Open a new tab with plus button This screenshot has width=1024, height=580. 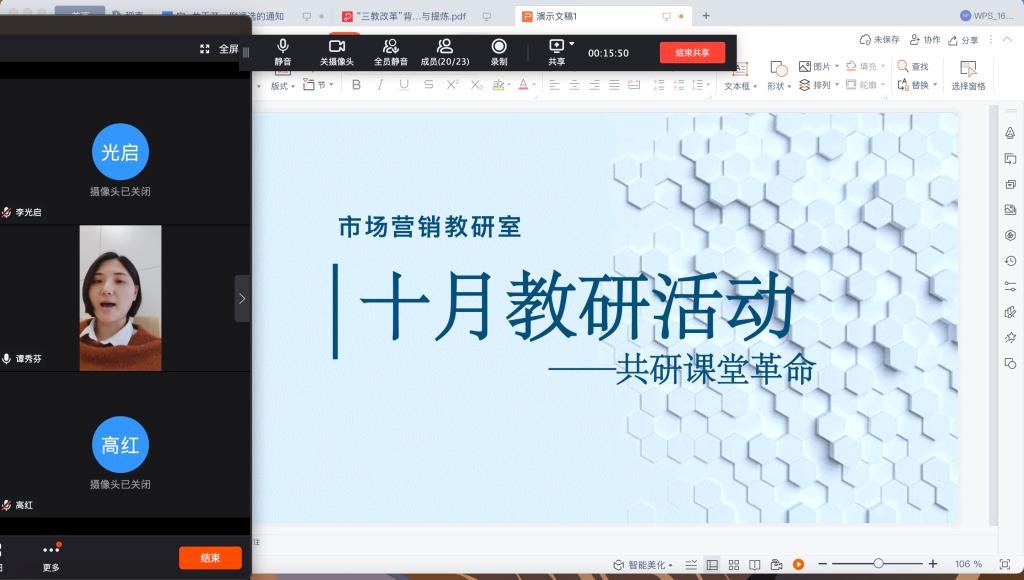[x=706, y=16]
